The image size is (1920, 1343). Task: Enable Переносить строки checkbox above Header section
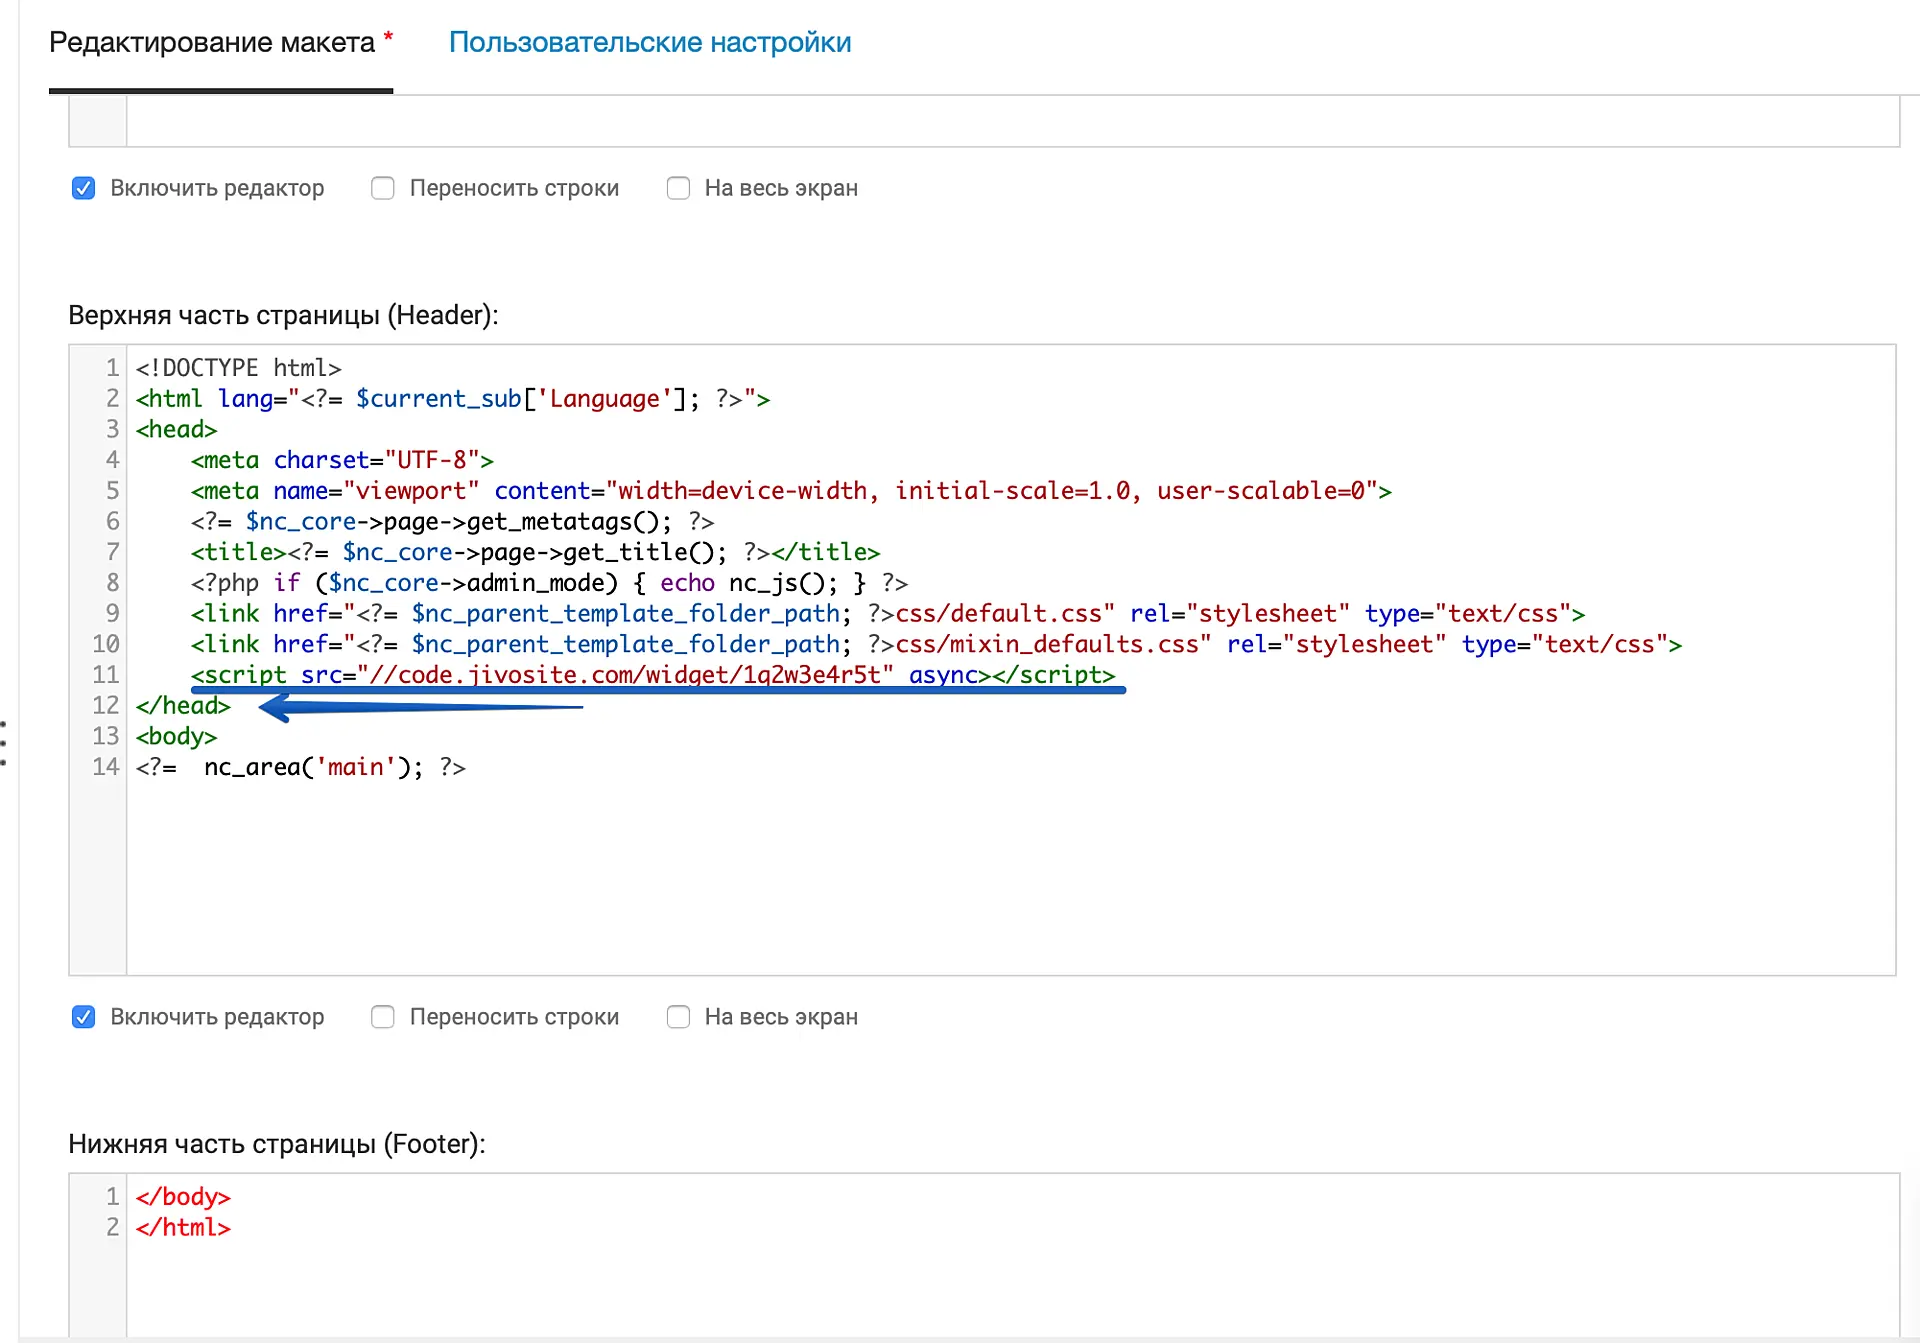point(383,188)
